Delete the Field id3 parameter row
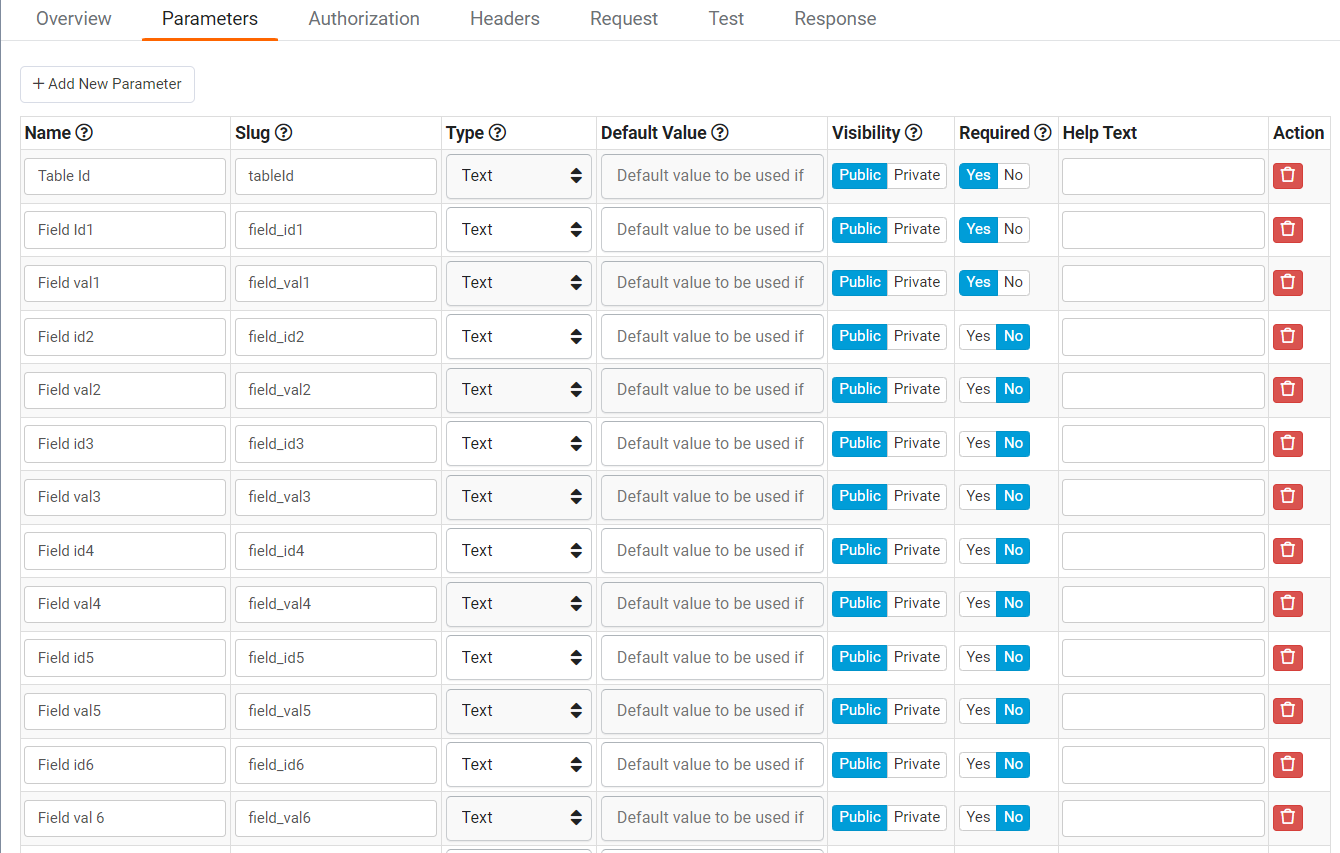This screenshot has width=1340, height=853. tap(1287, 443)
